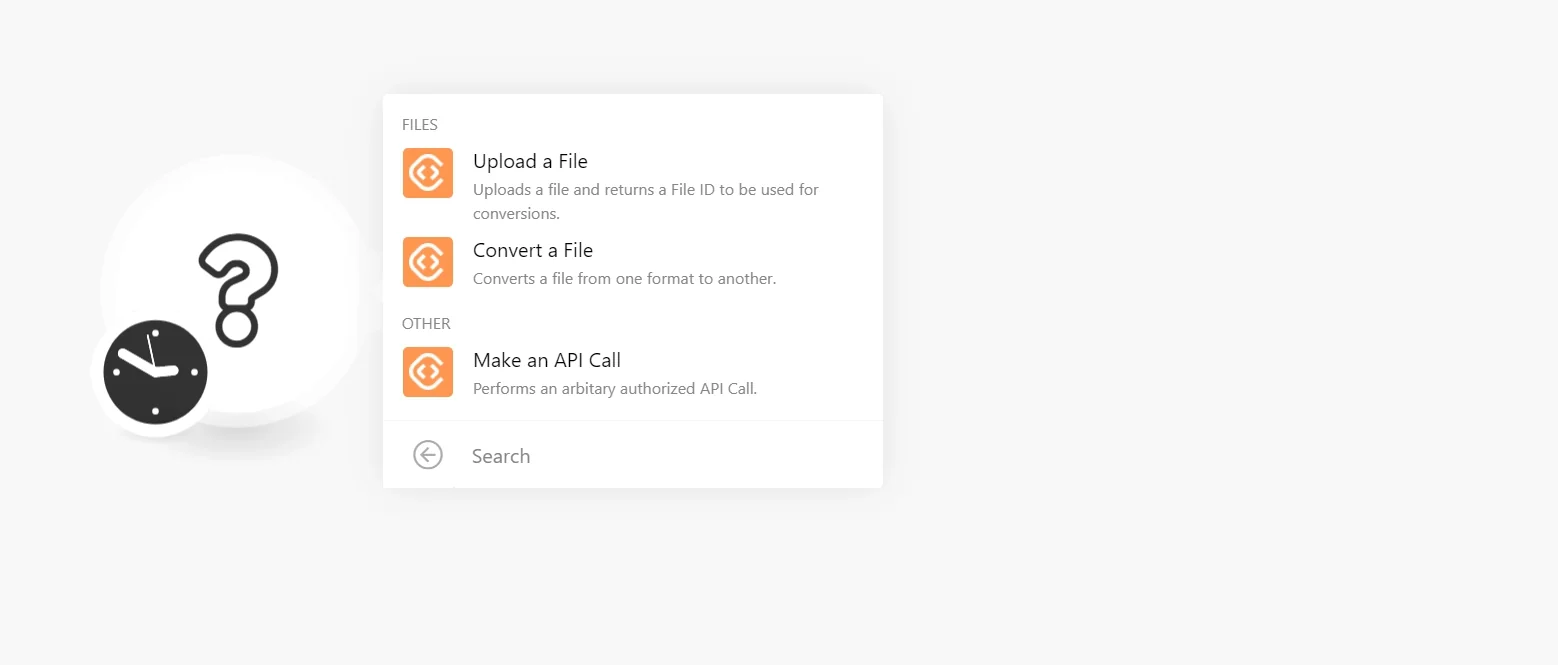Click the FILES section header
1558x665 pixels.
420,125
